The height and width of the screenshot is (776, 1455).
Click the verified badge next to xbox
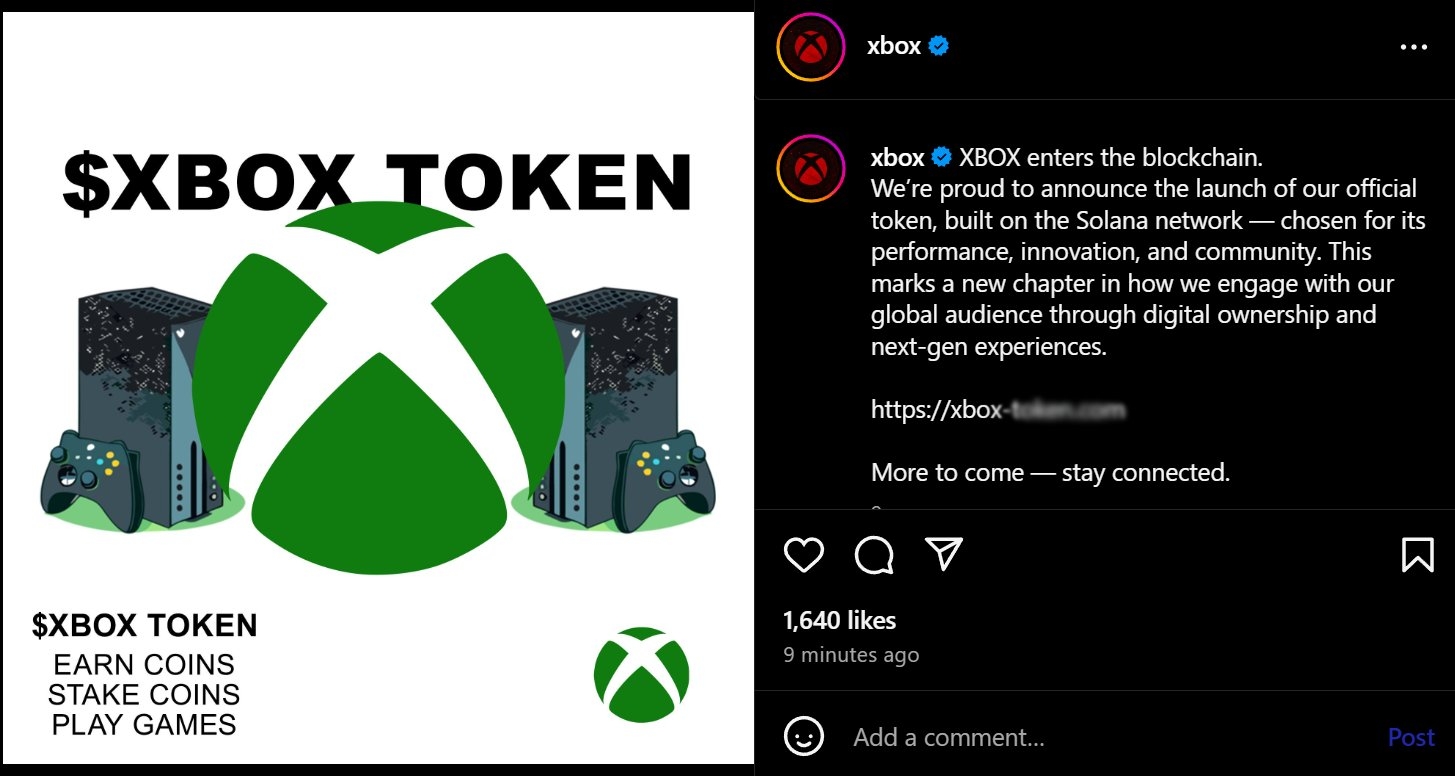click(936, 45)
